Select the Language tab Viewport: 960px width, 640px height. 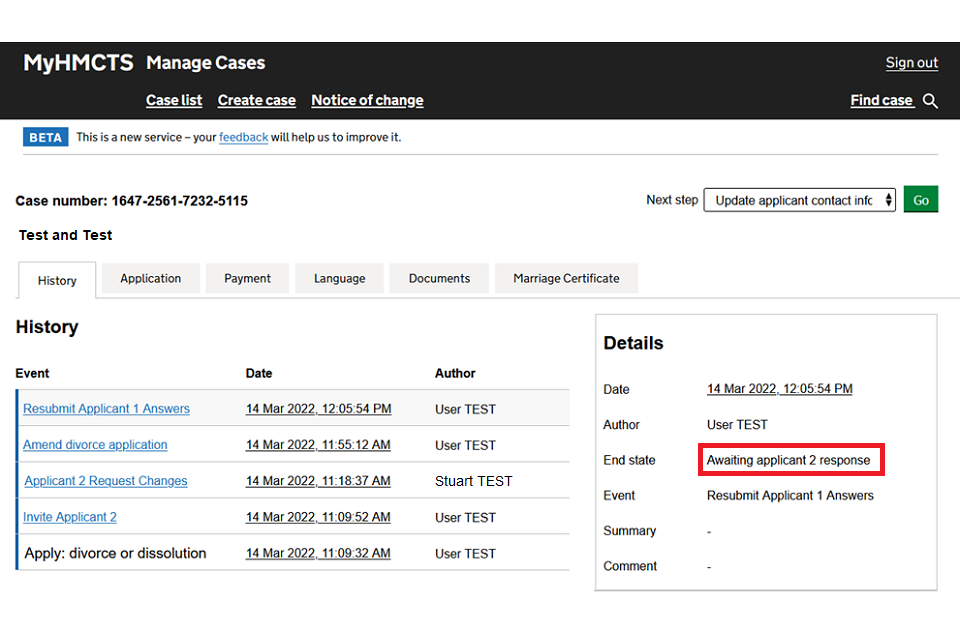339,279
